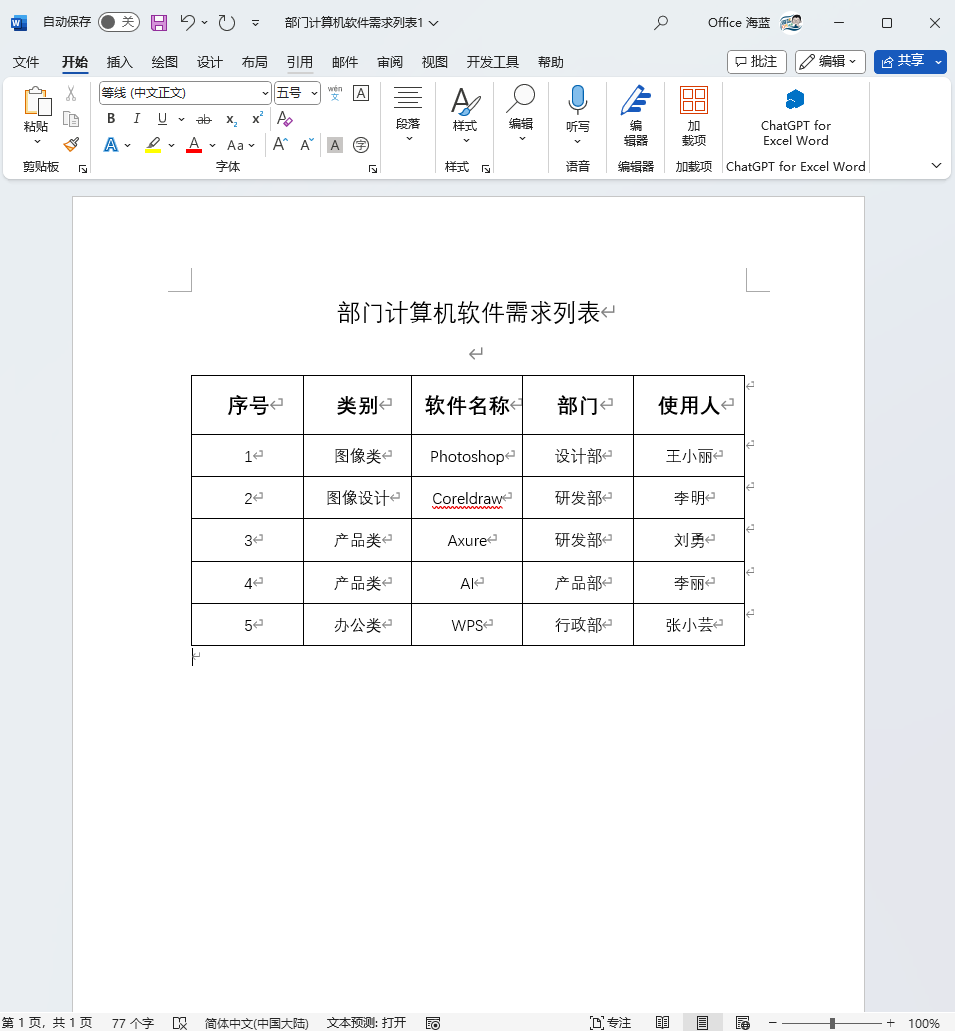
Task: Expand highlight color options arrow
Action: (171, 145)
